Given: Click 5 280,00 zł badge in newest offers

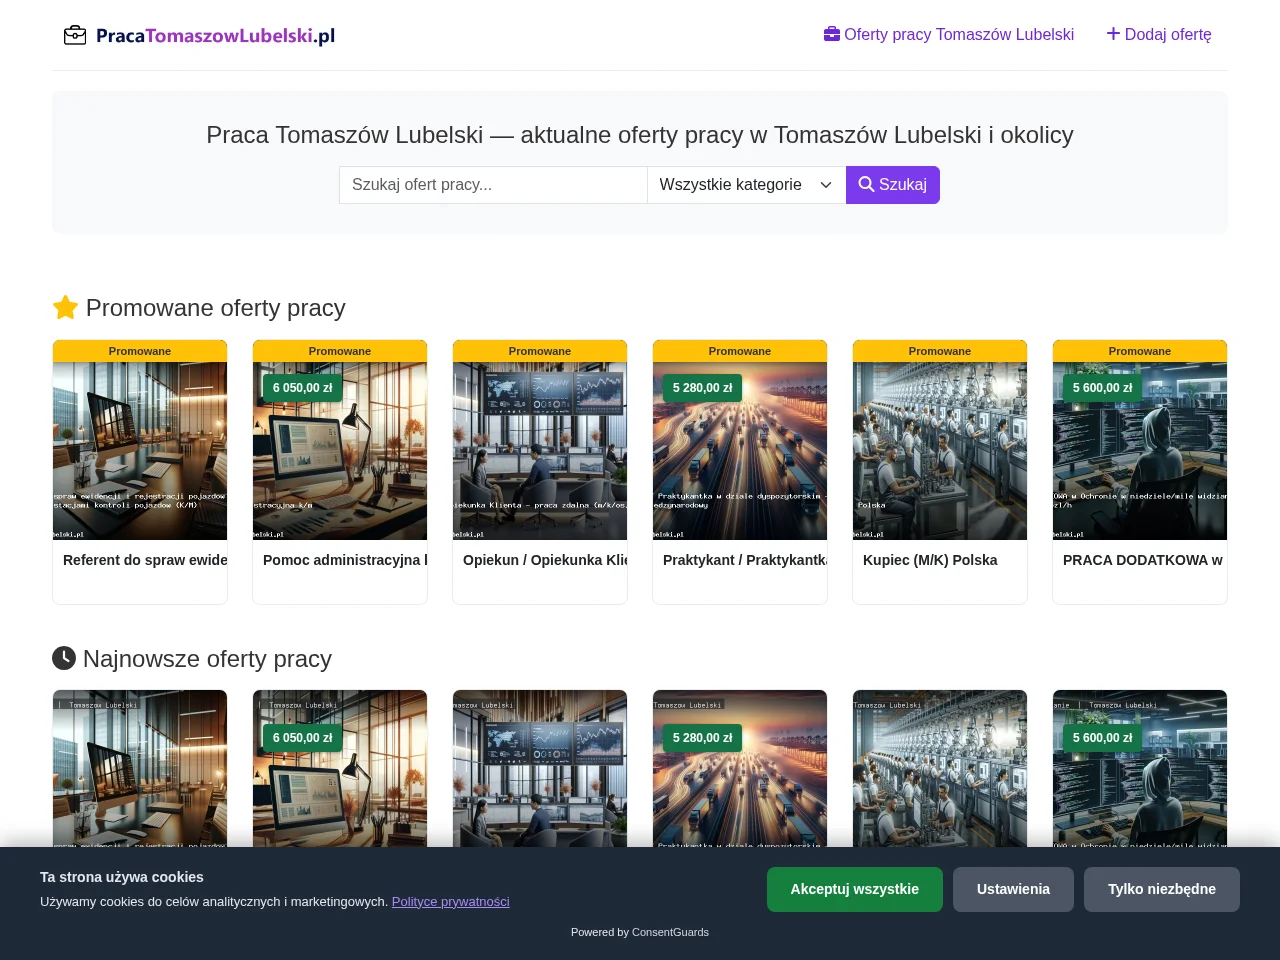Looking at the screenshot, I should [x=703, y=738].
